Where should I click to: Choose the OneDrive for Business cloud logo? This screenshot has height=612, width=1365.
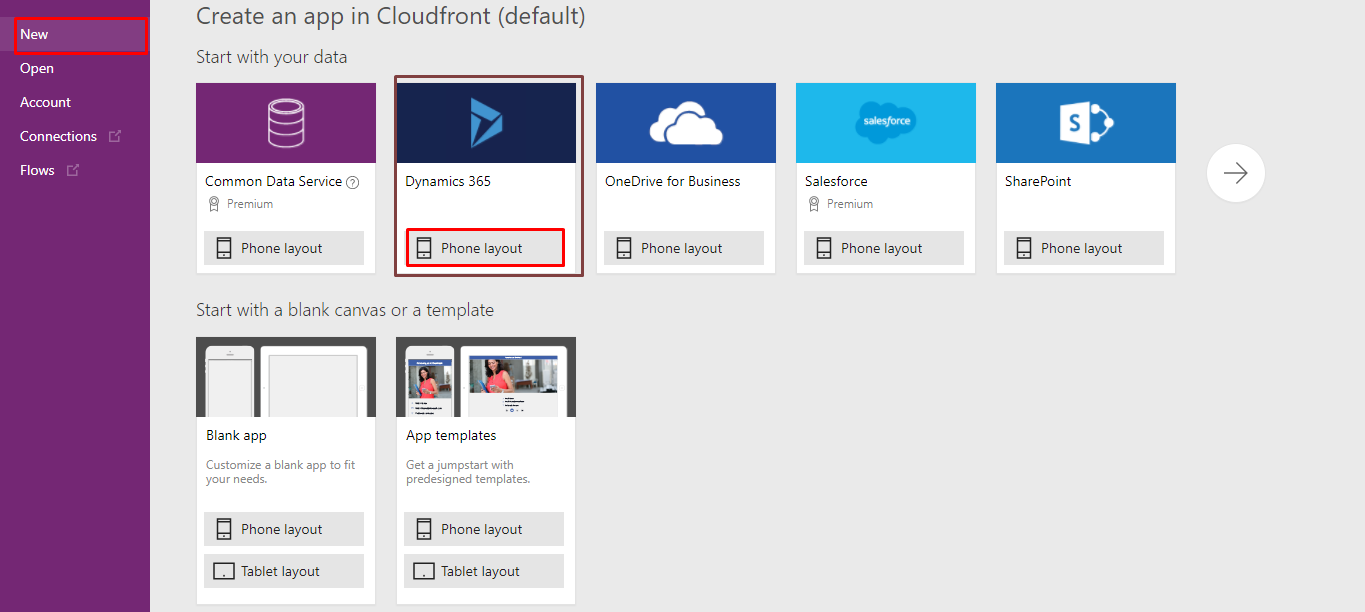(x=686, y=123)
